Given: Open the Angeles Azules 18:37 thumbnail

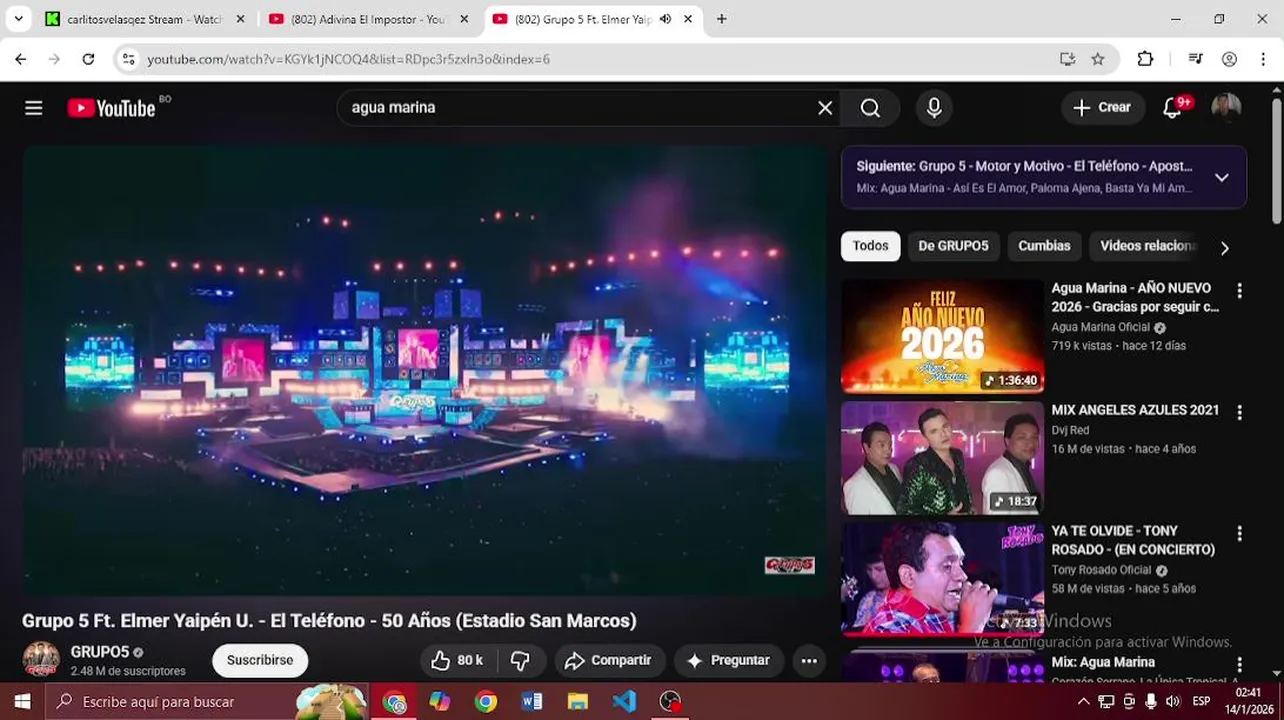Looking at the screenshot, I should click(x=942, y=458).
